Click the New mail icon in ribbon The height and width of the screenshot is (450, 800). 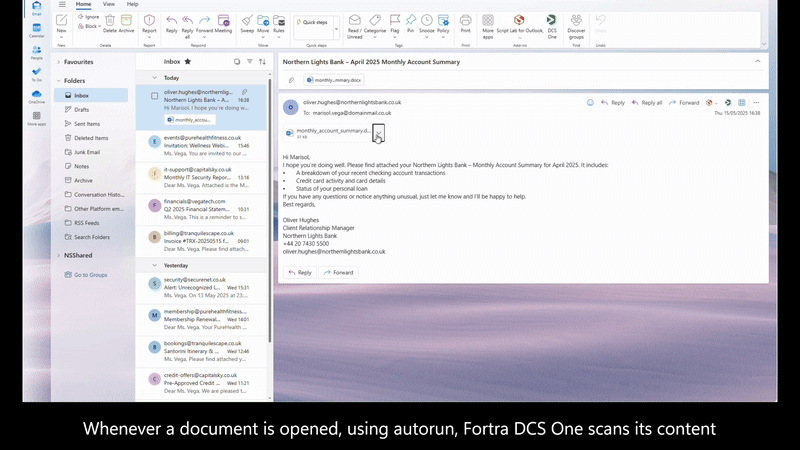coord(62,20)
